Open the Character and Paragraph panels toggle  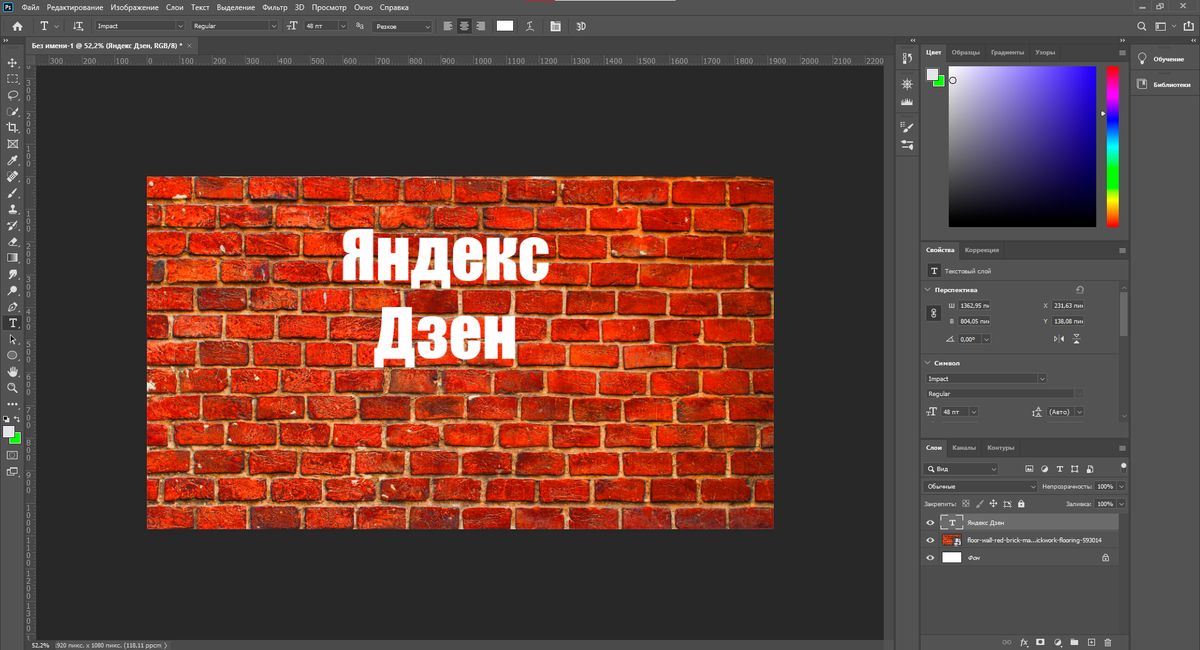[555, 26]
